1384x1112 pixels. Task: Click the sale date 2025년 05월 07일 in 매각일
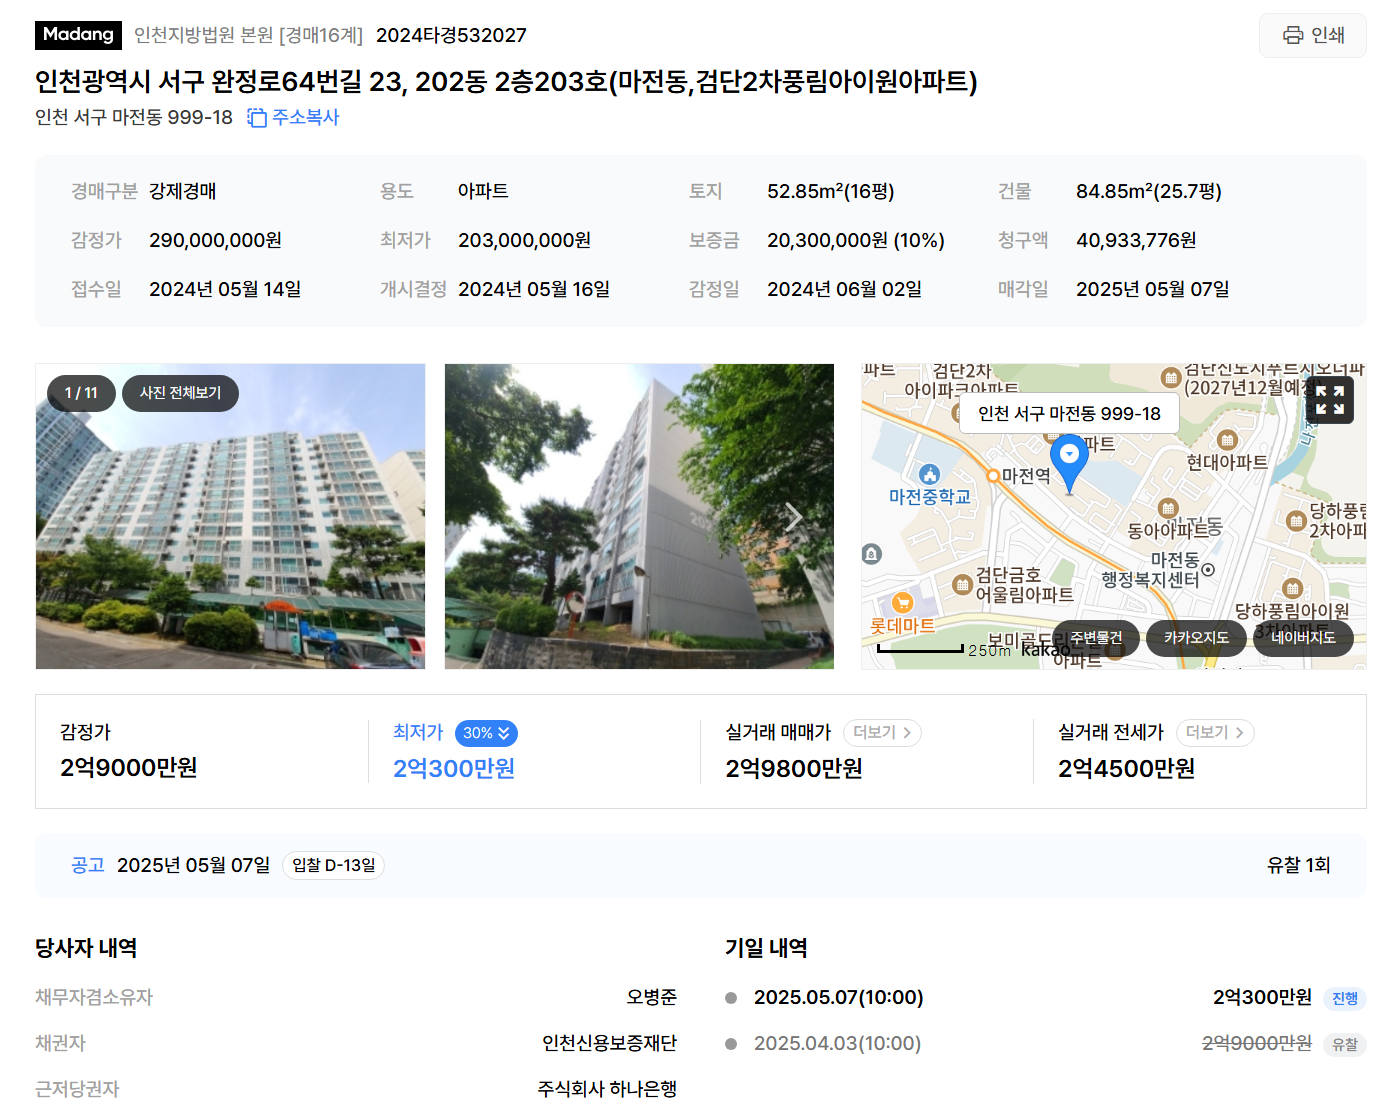pos(1153,289)
